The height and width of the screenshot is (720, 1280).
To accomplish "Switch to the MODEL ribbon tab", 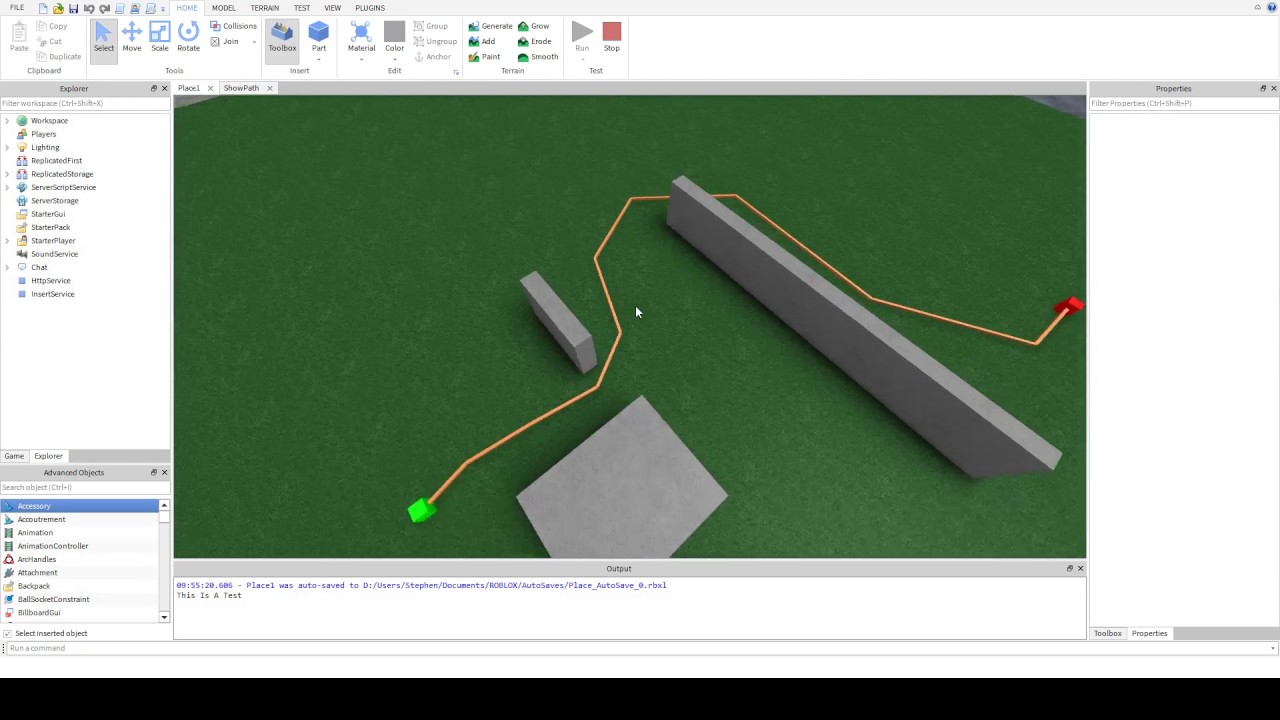I will tap(223, 7).
